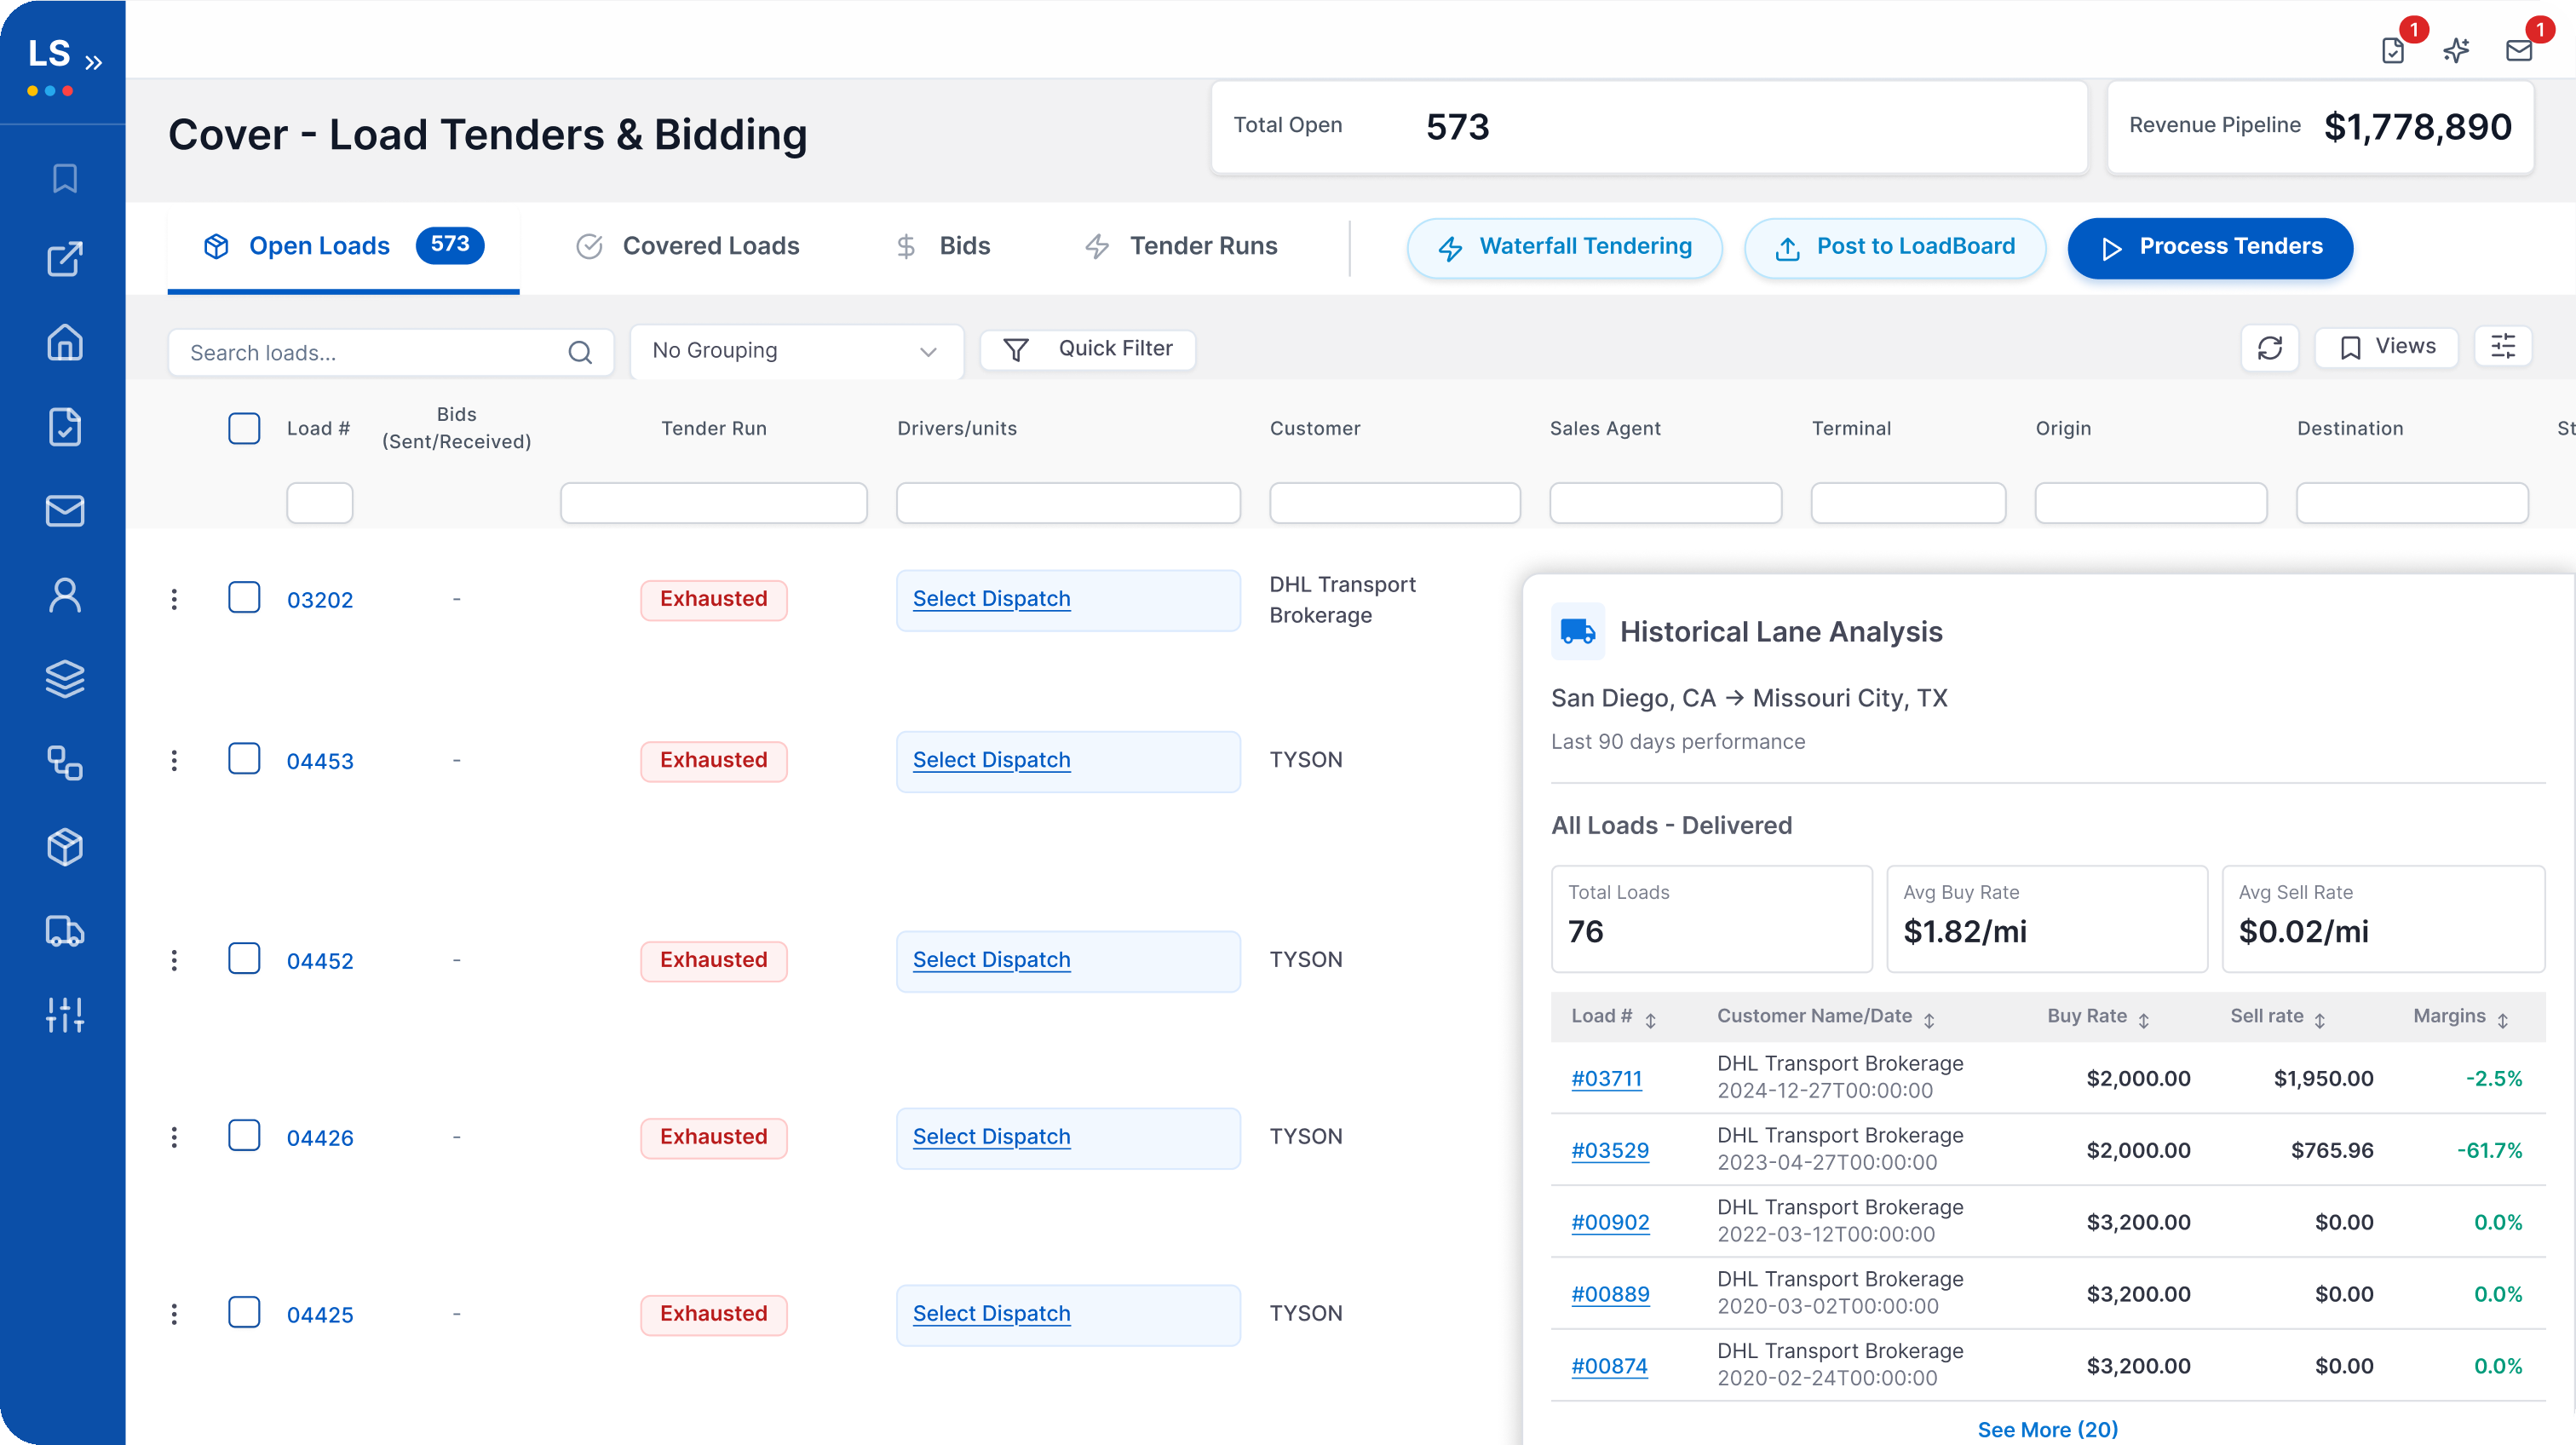Click the Waterfall Tendering button
The height and width of the screenshot is (1445, 2576).
[x=1564, y=247]
